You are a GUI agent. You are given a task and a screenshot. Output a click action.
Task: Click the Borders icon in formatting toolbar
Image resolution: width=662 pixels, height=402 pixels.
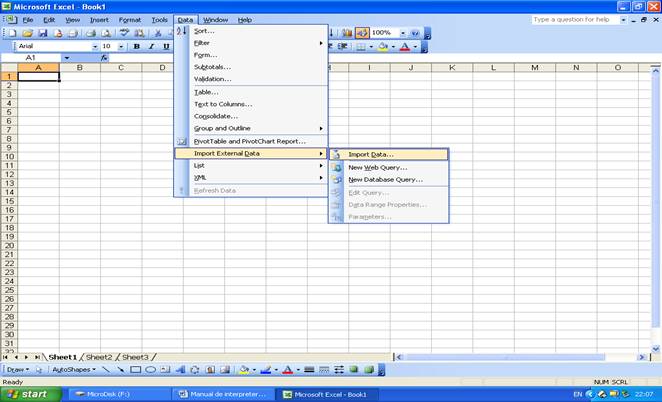point(361,46)
